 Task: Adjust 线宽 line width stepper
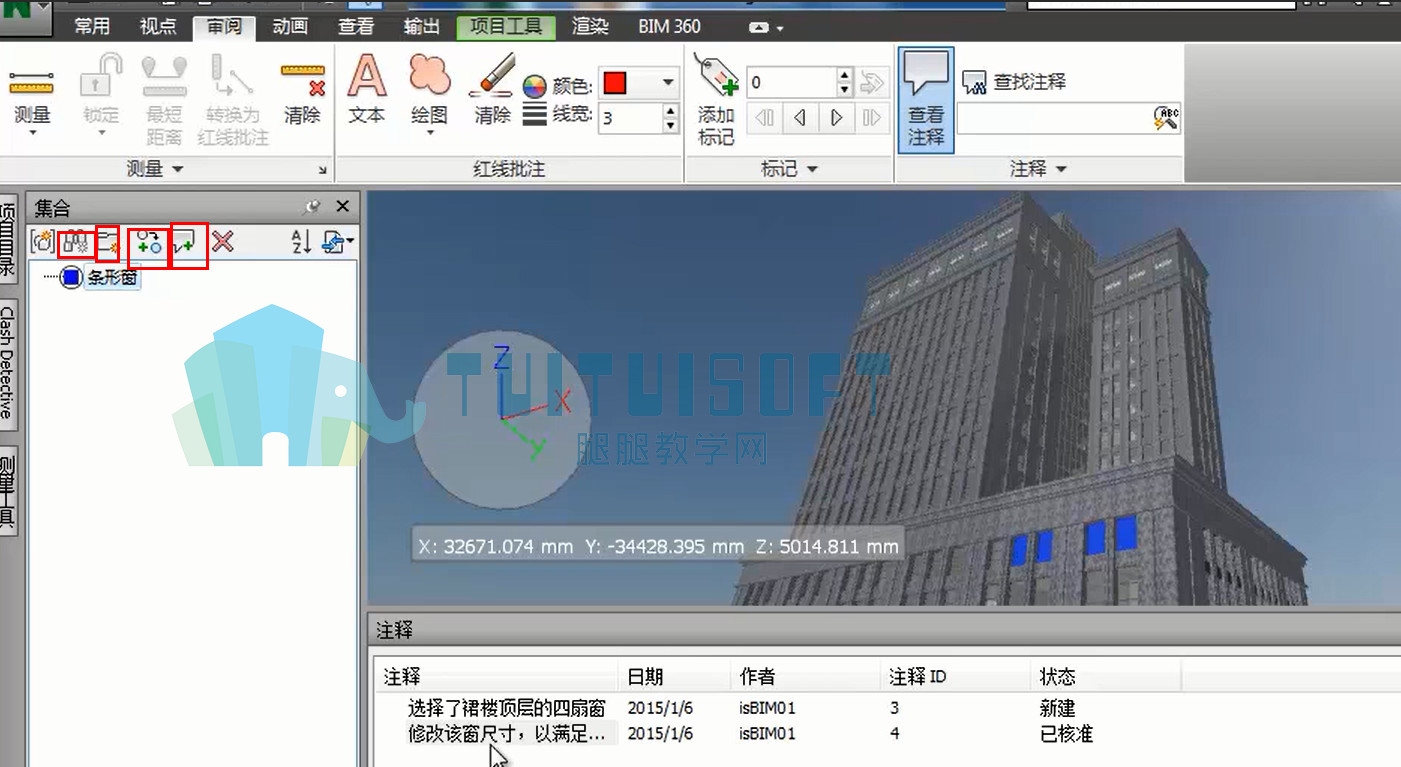[671, 118]
